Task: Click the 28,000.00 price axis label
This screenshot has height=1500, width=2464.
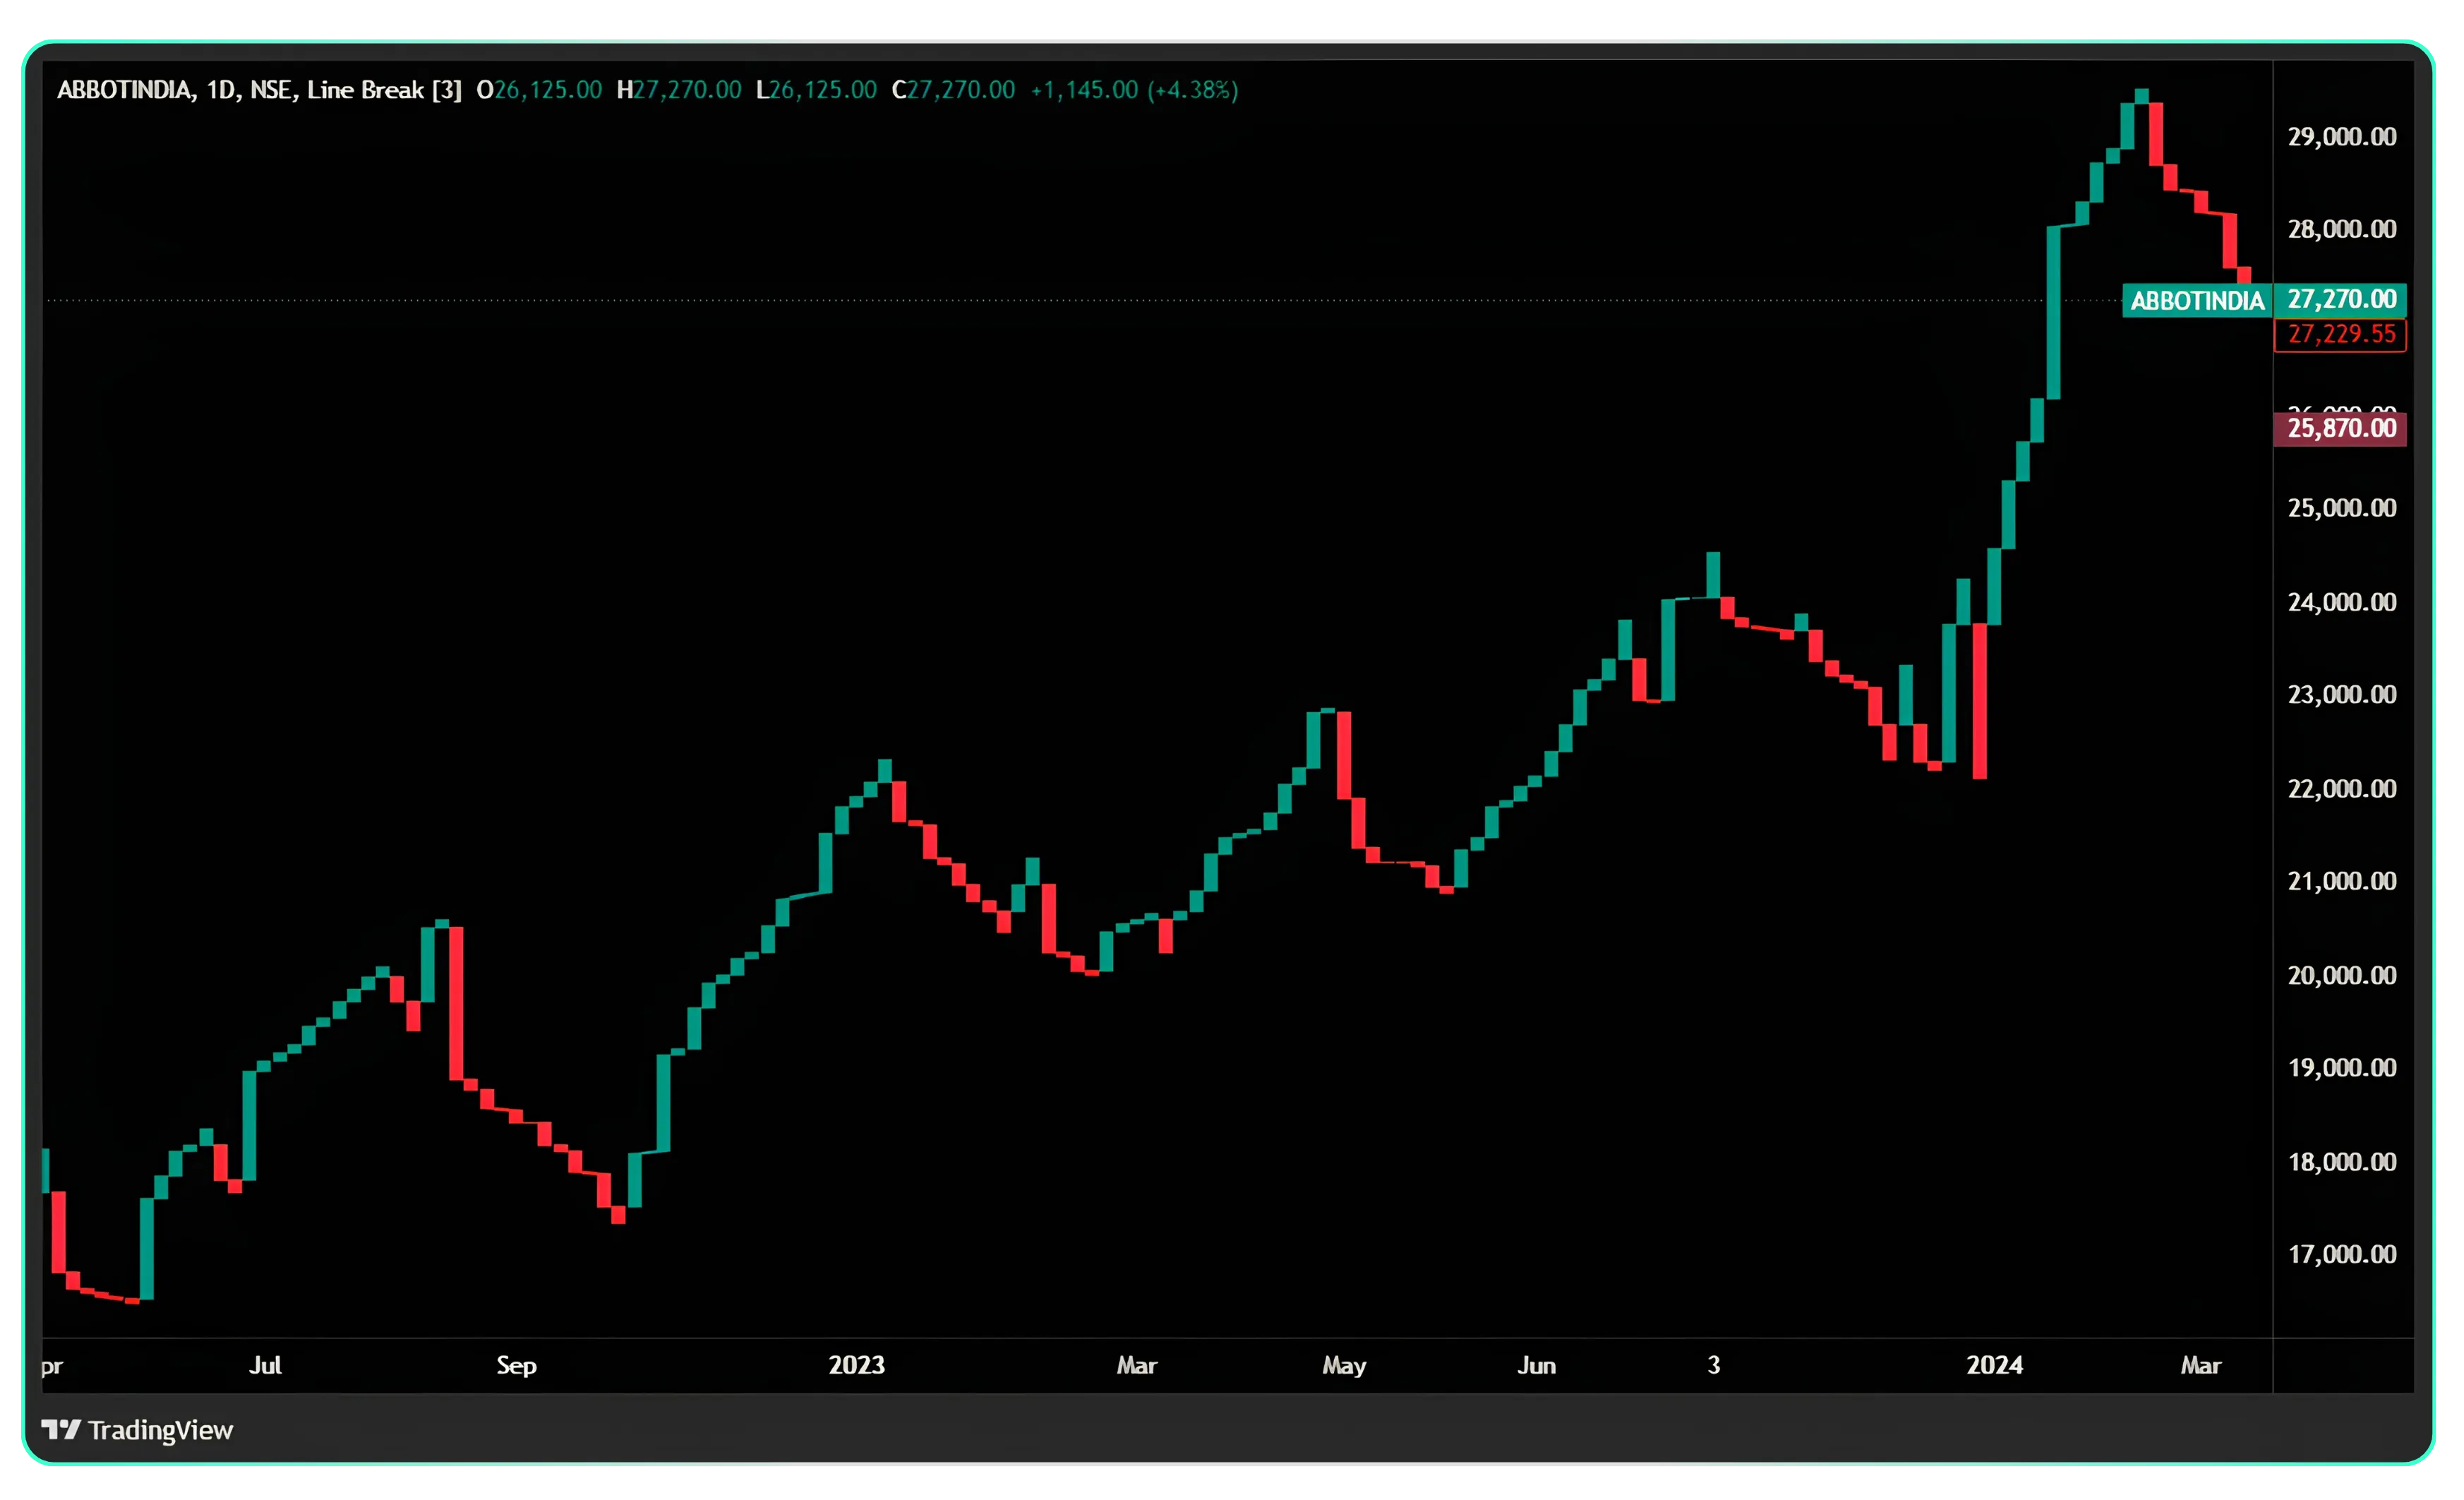Action: tap(2342, 229)
